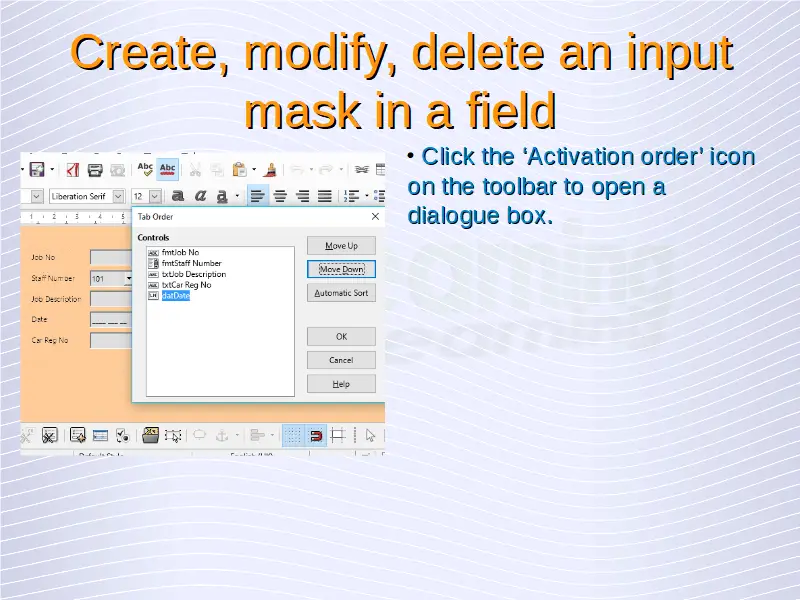Screen dimensions: 800x600
Task: Select the Clone Formatting paintbrush
Action: point(271,169)
